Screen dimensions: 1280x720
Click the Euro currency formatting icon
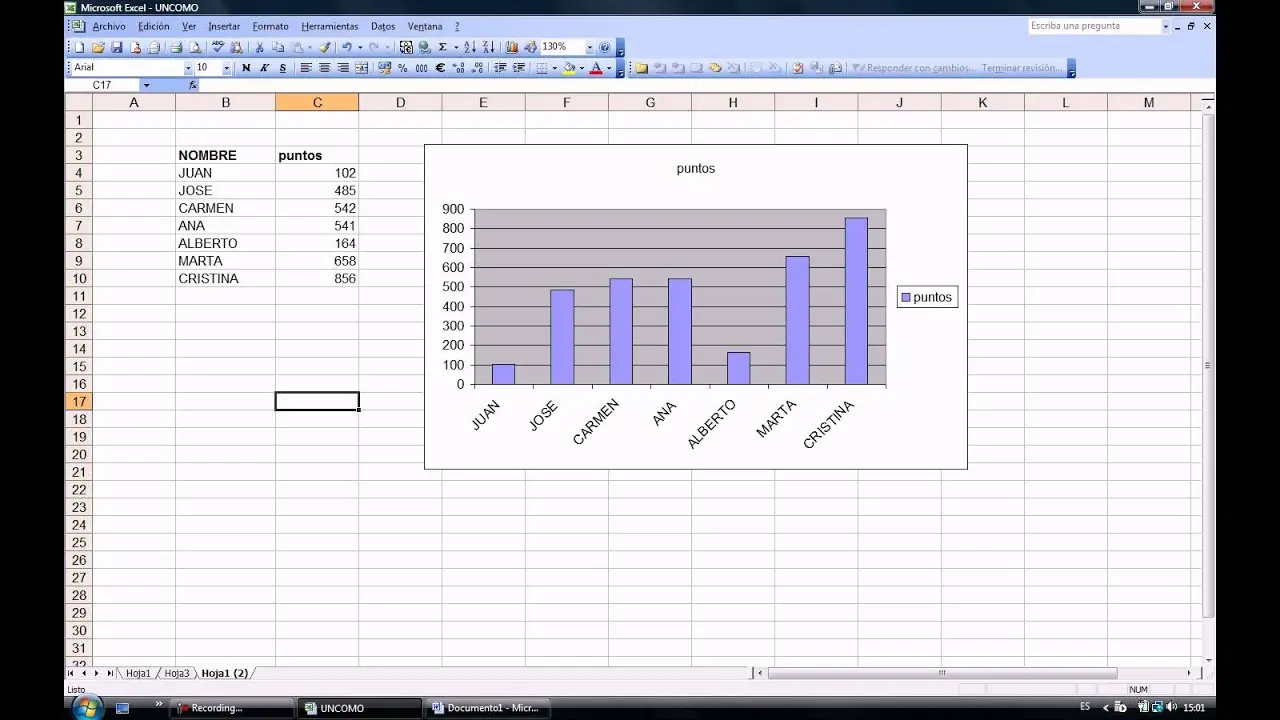point(440,68)
